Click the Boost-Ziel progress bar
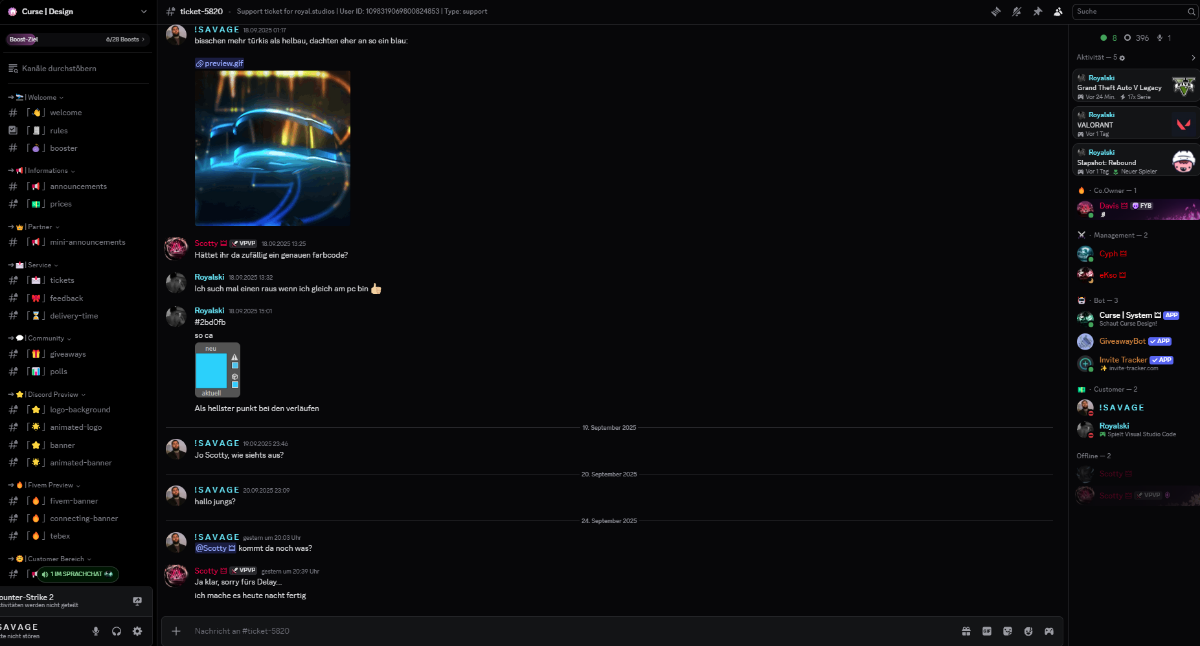 [76, 39]
